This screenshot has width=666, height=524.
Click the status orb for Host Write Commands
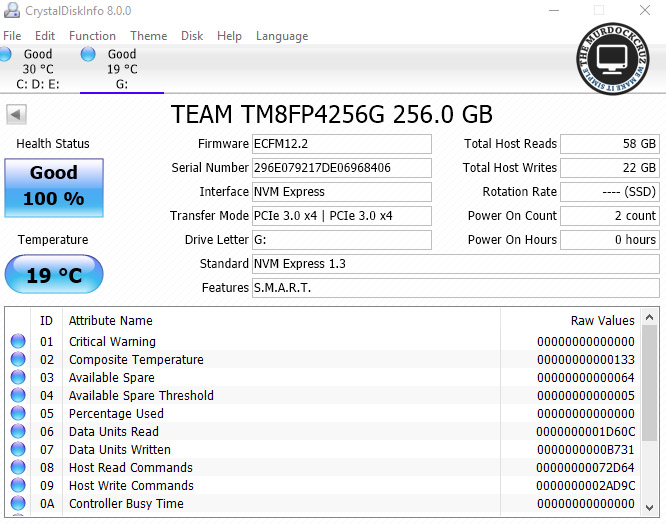coord(18,485)
